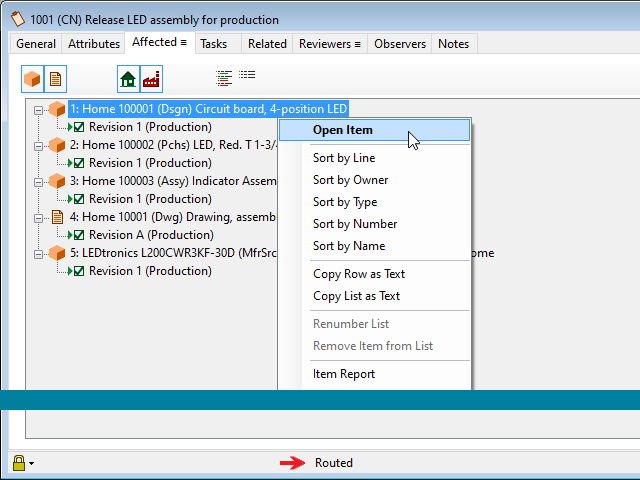Screen dimensions: 640x480
Task: Click the red arrow beside Routed status
Action: [x=291, y=463]
